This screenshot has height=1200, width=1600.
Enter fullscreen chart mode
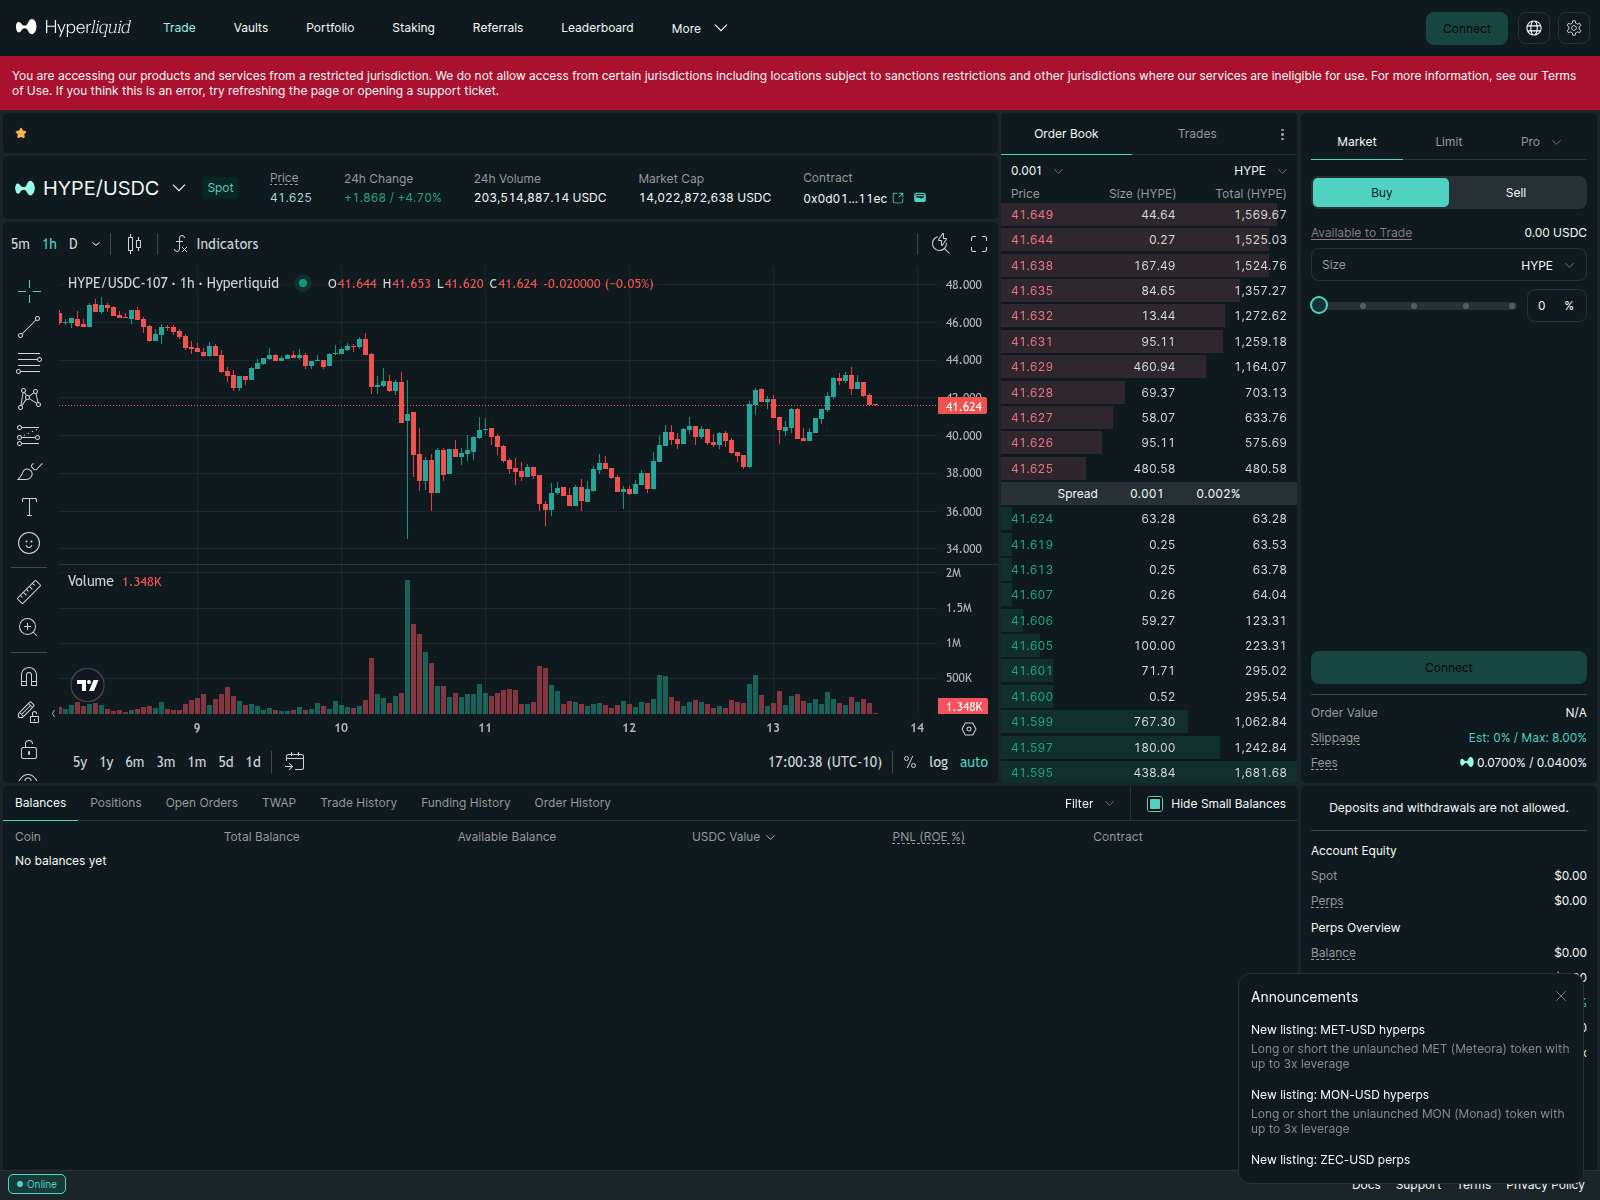click(x=979, y=244)
